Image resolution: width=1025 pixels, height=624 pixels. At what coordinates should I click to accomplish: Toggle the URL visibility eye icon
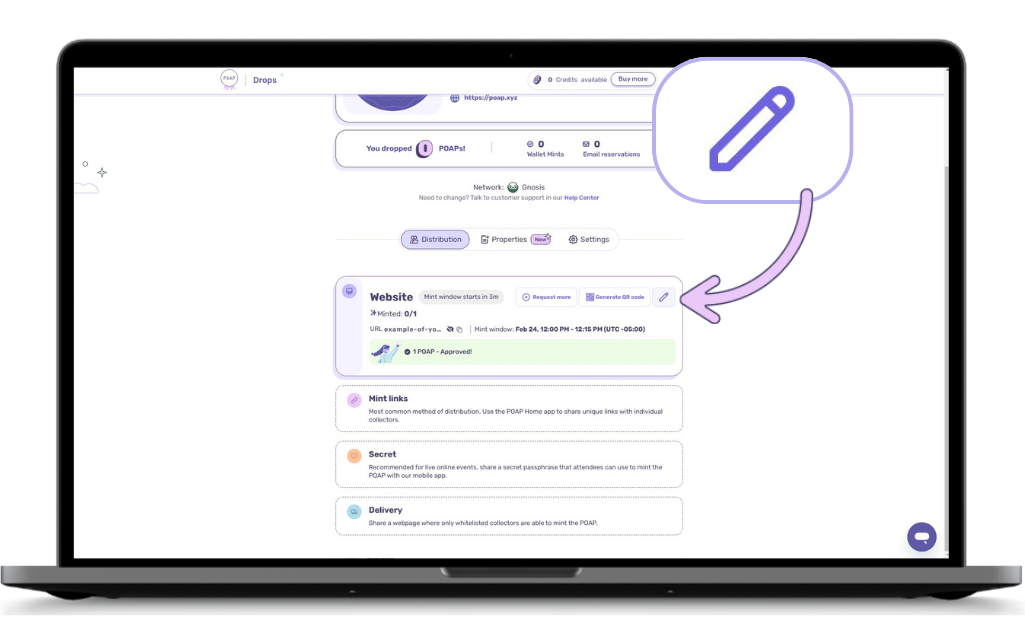449,328
